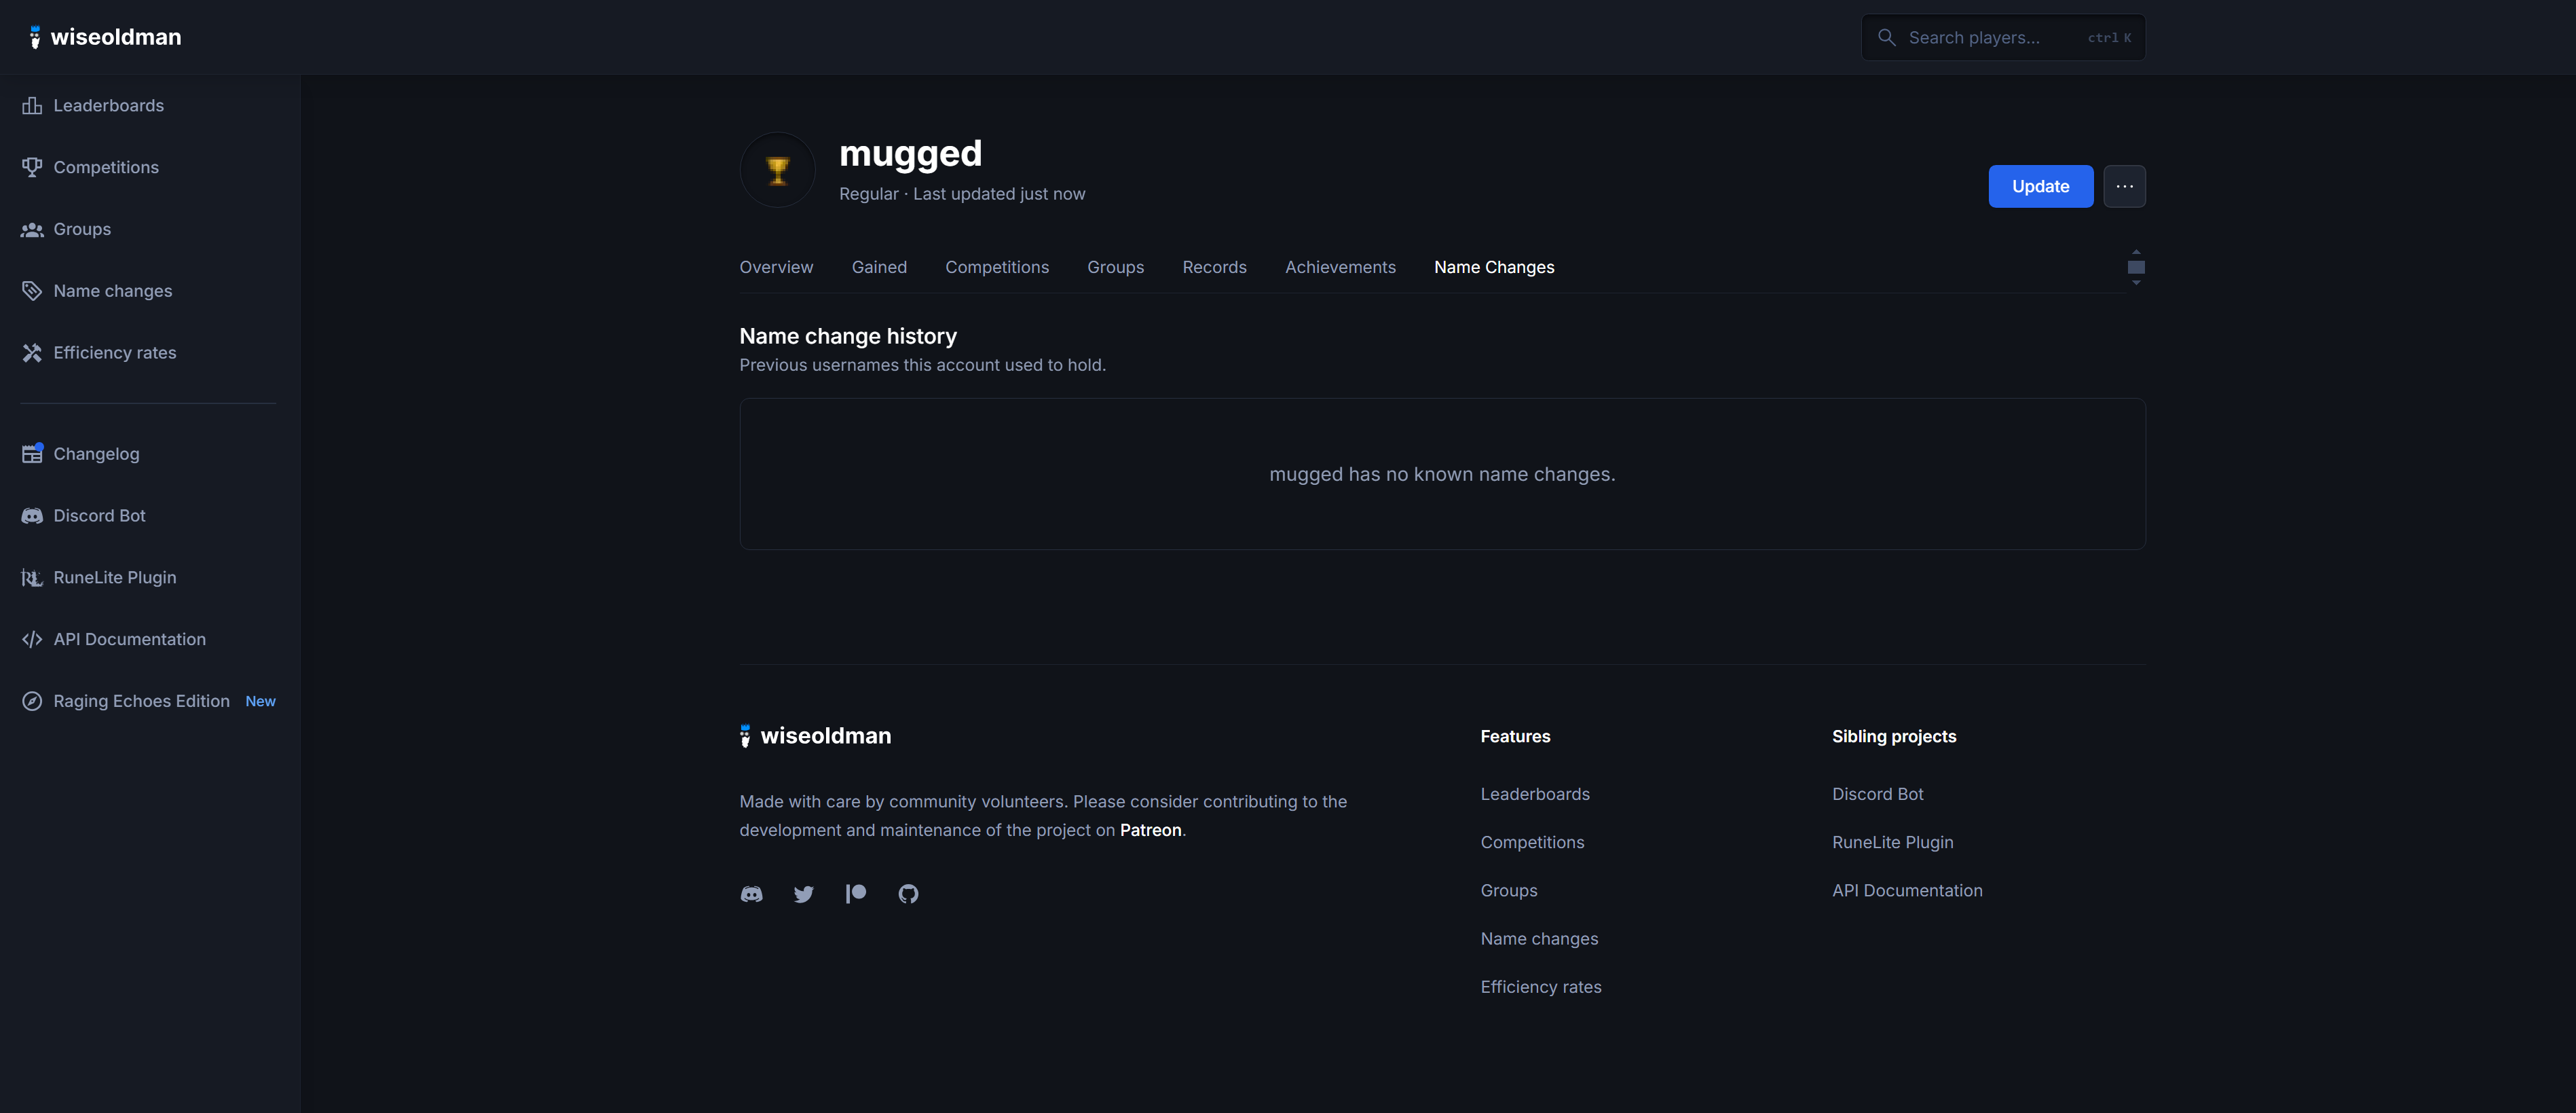Select the Overview tab
The image size is (2576, 1113).
pos(775,266)
